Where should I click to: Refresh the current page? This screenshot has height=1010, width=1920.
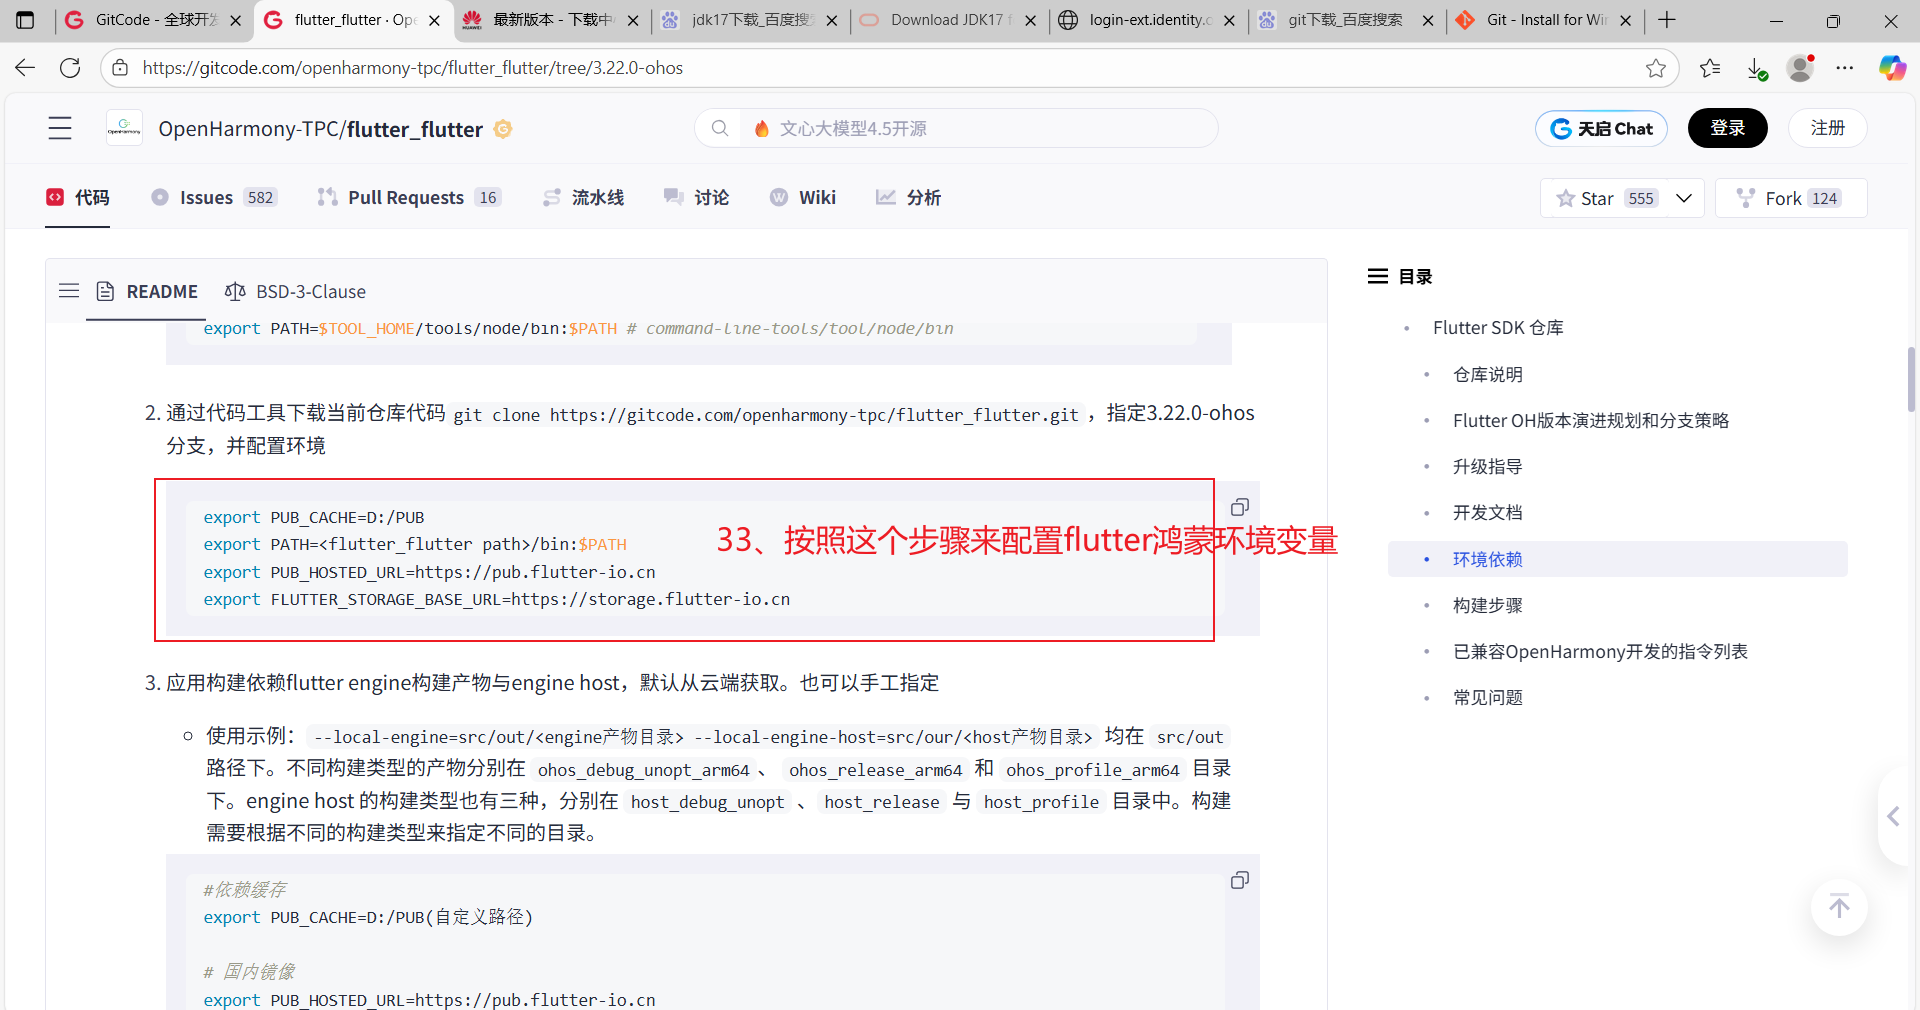pos(70,68)
